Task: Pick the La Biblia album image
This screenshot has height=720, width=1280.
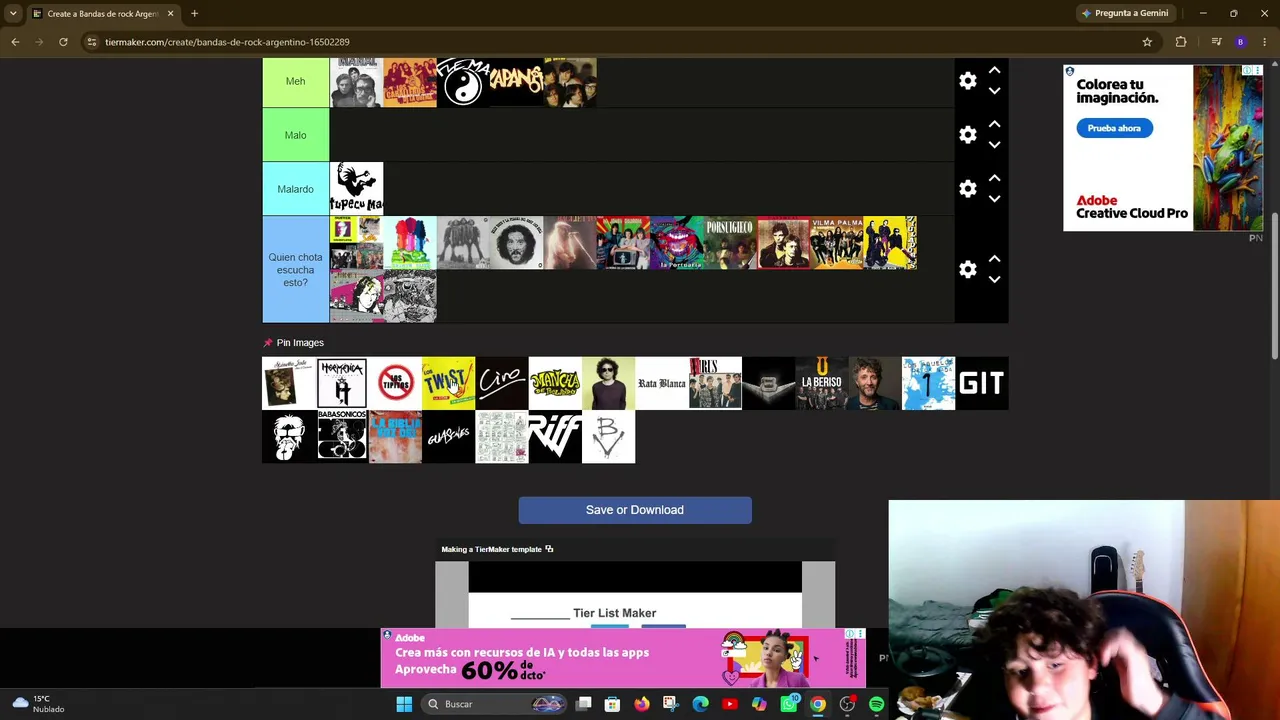Action: 395,437
